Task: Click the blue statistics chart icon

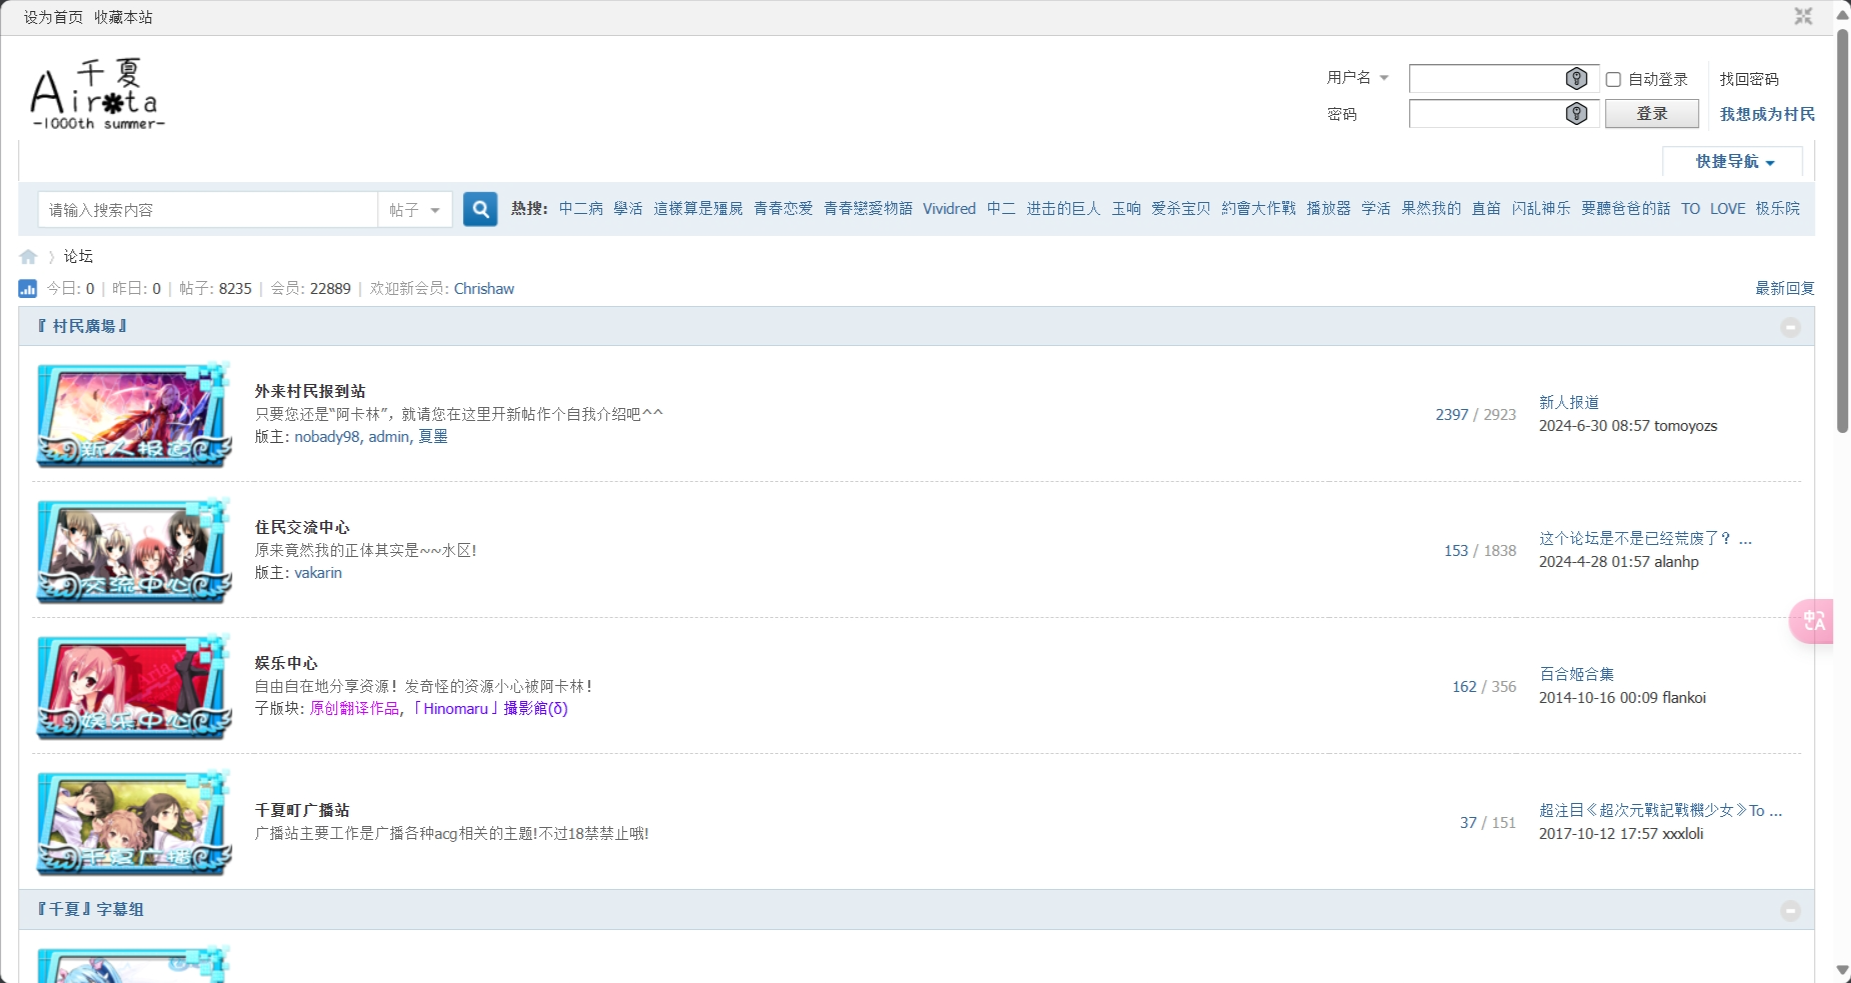Action: pos(28,289)
